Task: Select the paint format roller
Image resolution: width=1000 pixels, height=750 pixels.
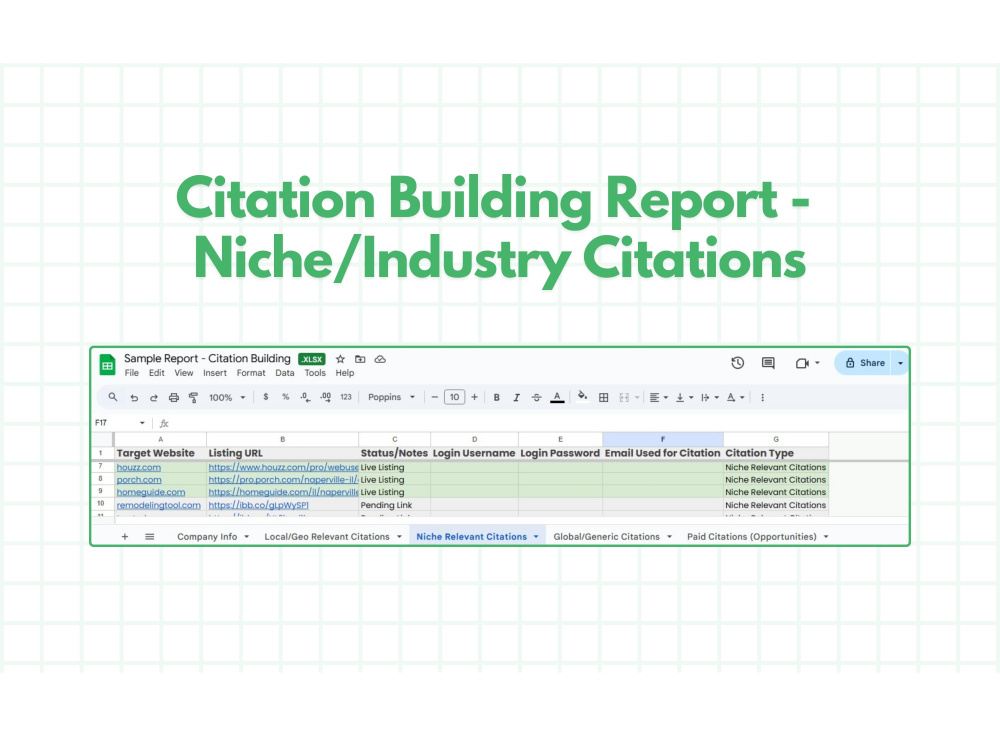Action: coord(193,397)
